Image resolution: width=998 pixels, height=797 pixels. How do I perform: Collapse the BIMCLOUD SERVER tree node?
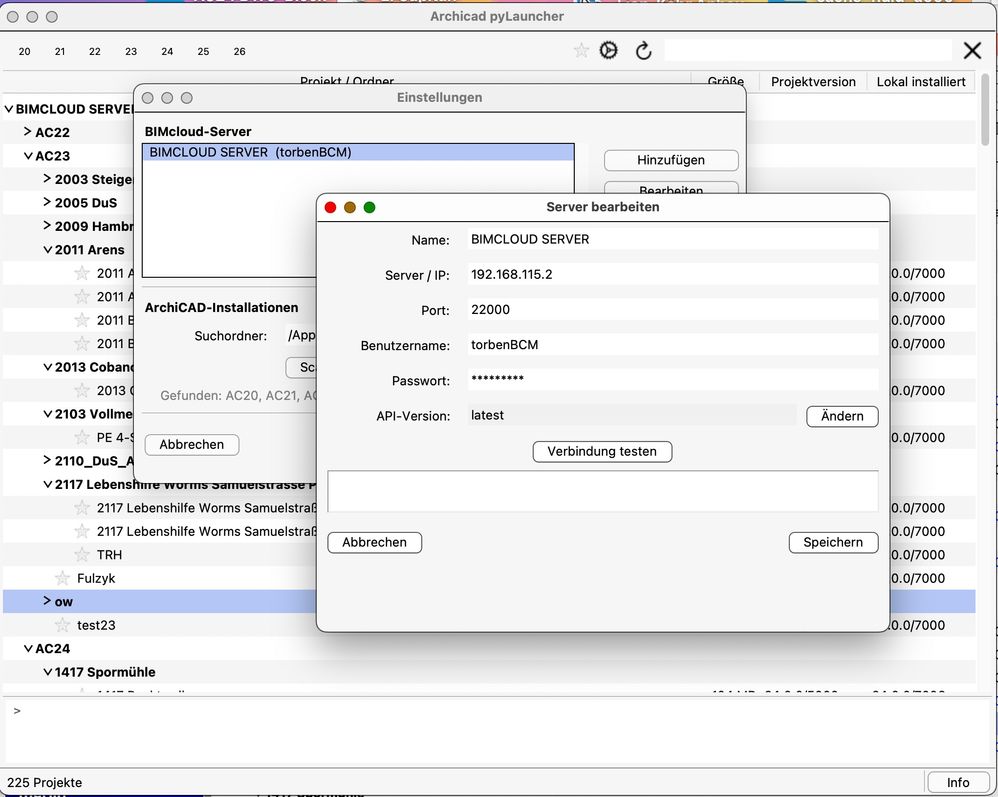pos(9,109)
